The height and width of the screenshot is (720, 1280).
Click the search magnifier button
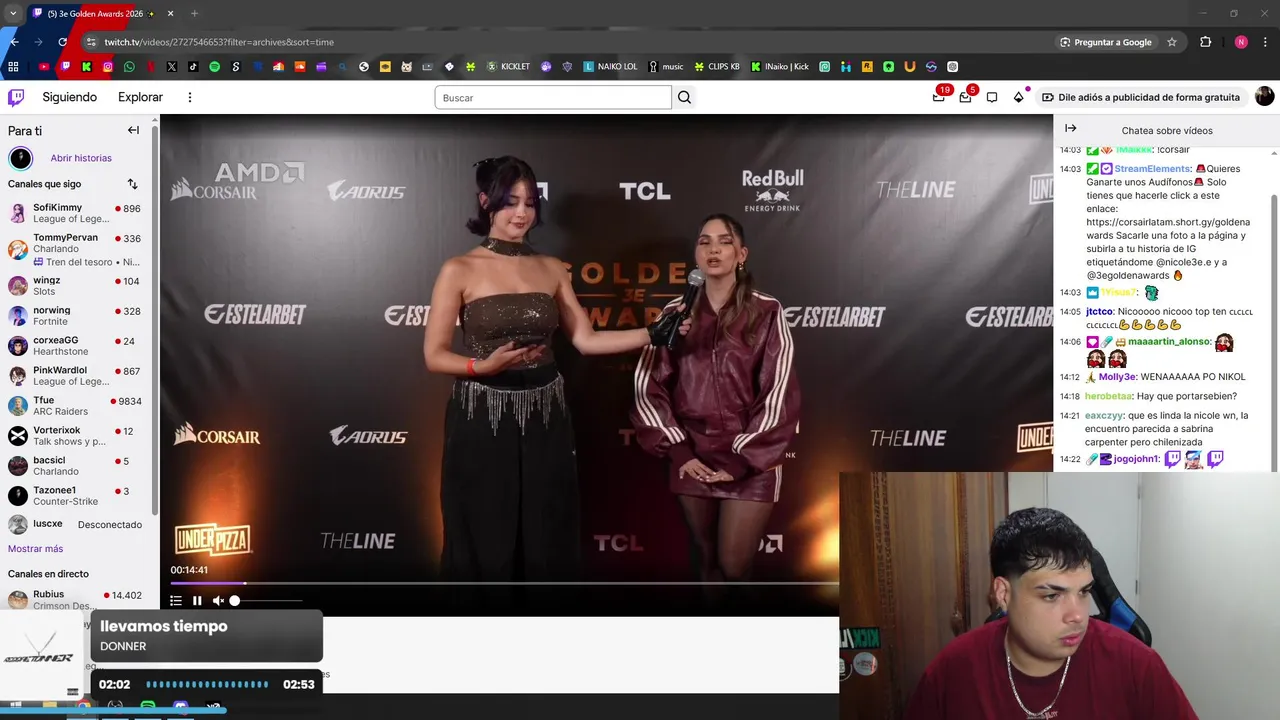click(684, 97)
